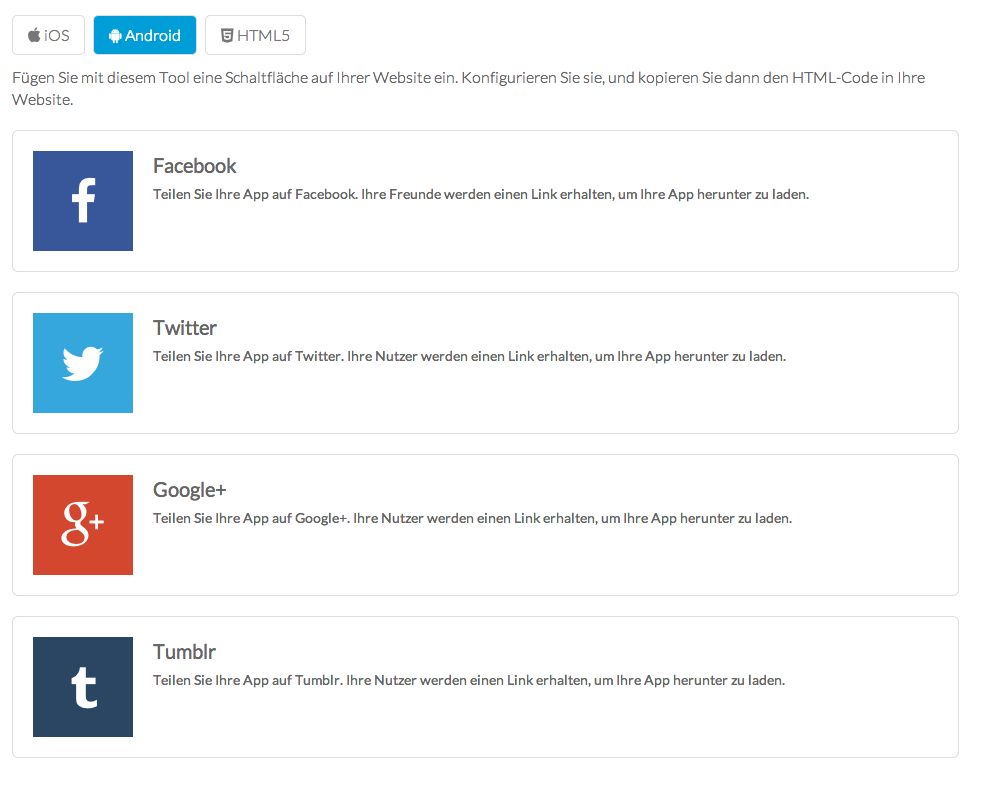Click the Twitter bird logo tile

(83, 363)
